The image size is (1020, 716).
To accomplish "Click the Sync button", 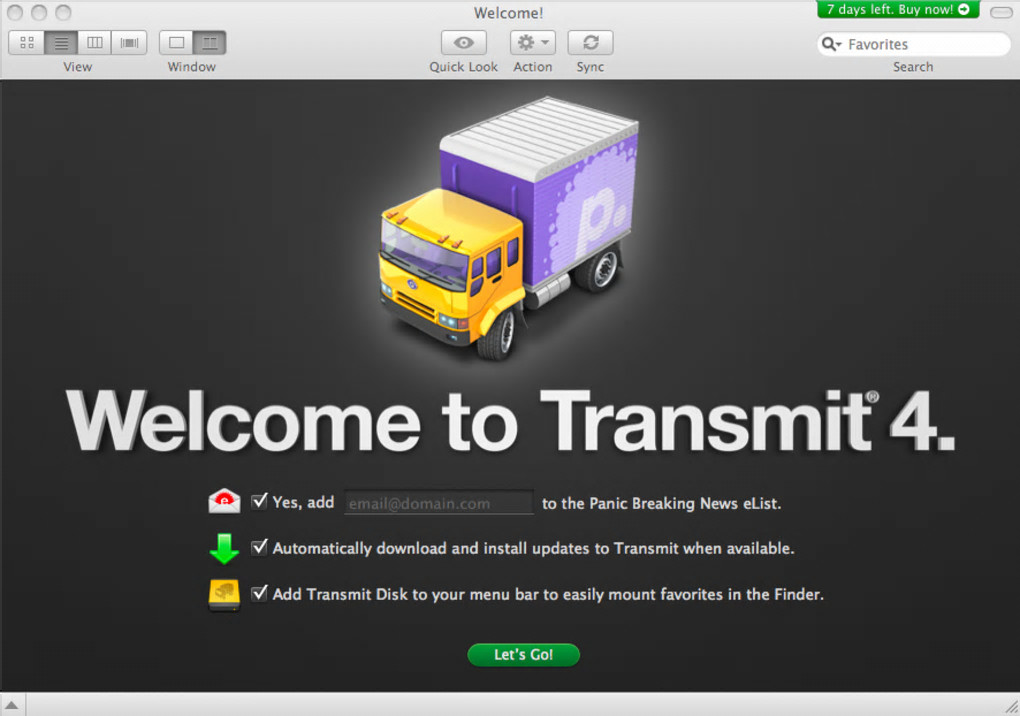I will pos(590,43).
